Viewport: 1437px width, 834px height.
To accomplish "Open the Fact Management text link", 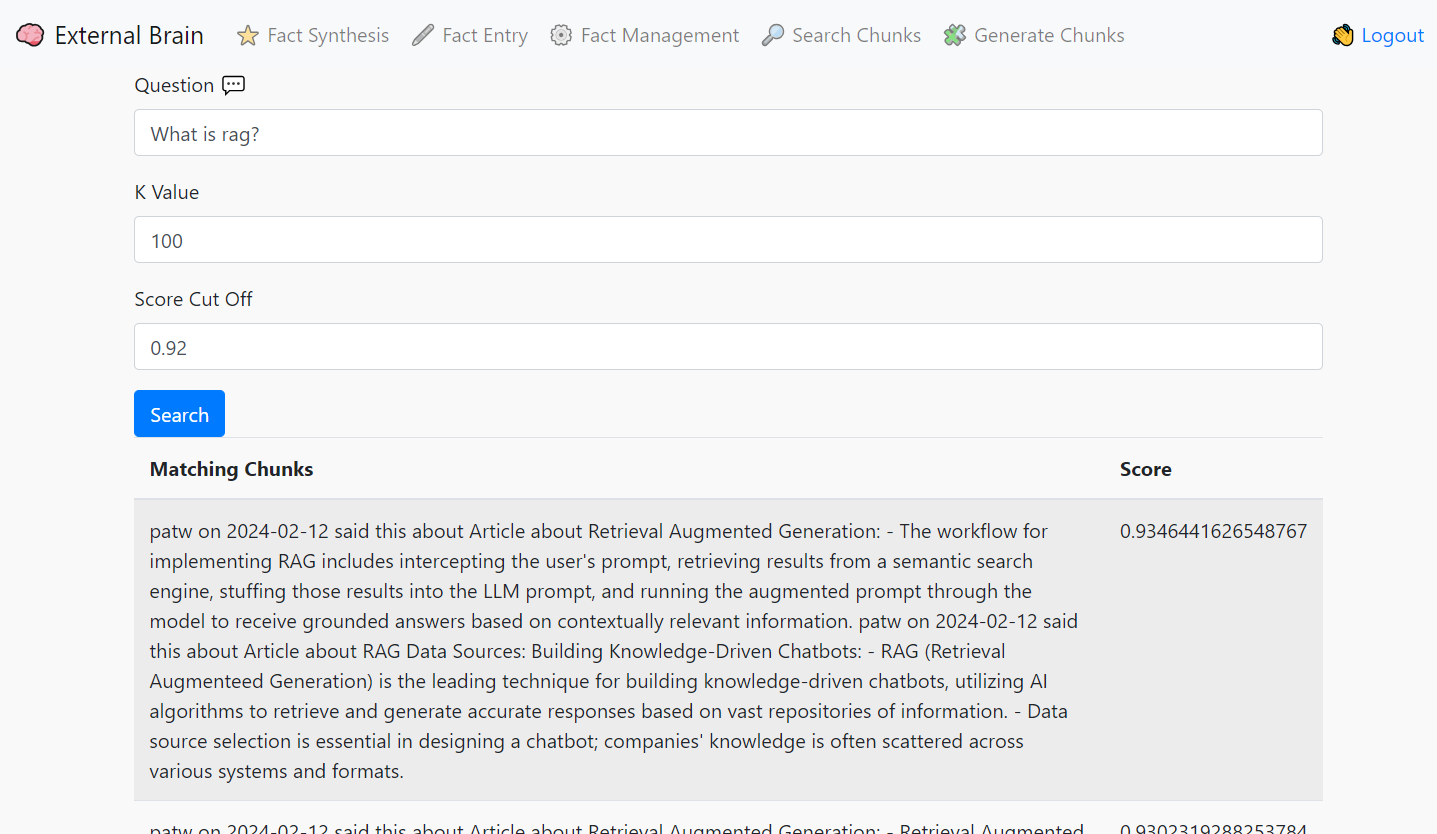I will (660, 35).
